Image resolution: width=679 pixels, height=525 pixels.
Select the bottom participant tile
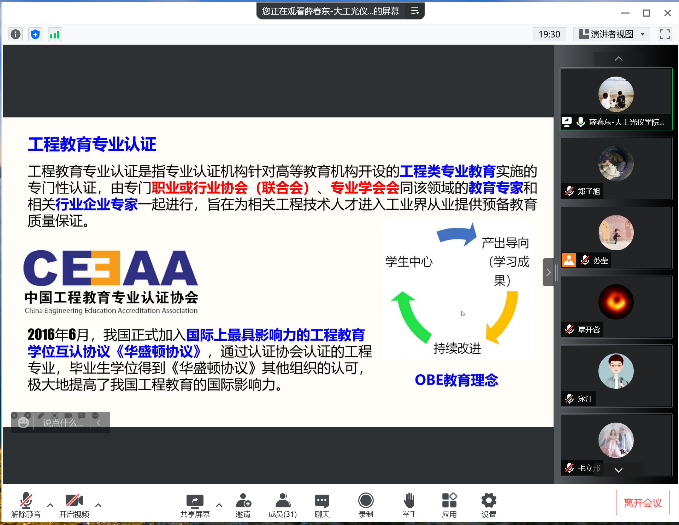click(x=616, y=445)
